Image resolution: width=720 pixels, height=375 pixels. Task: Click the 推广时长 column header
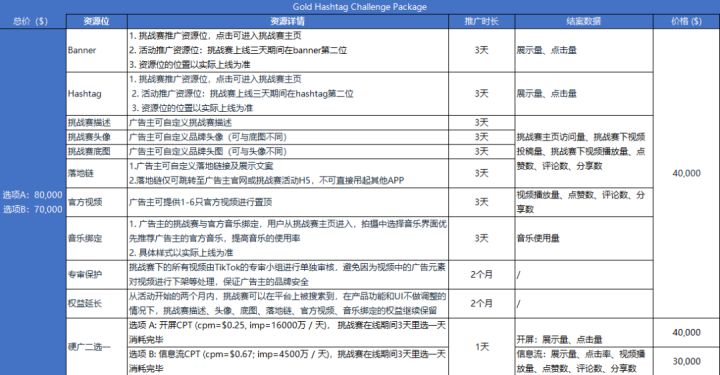[482, 21]
